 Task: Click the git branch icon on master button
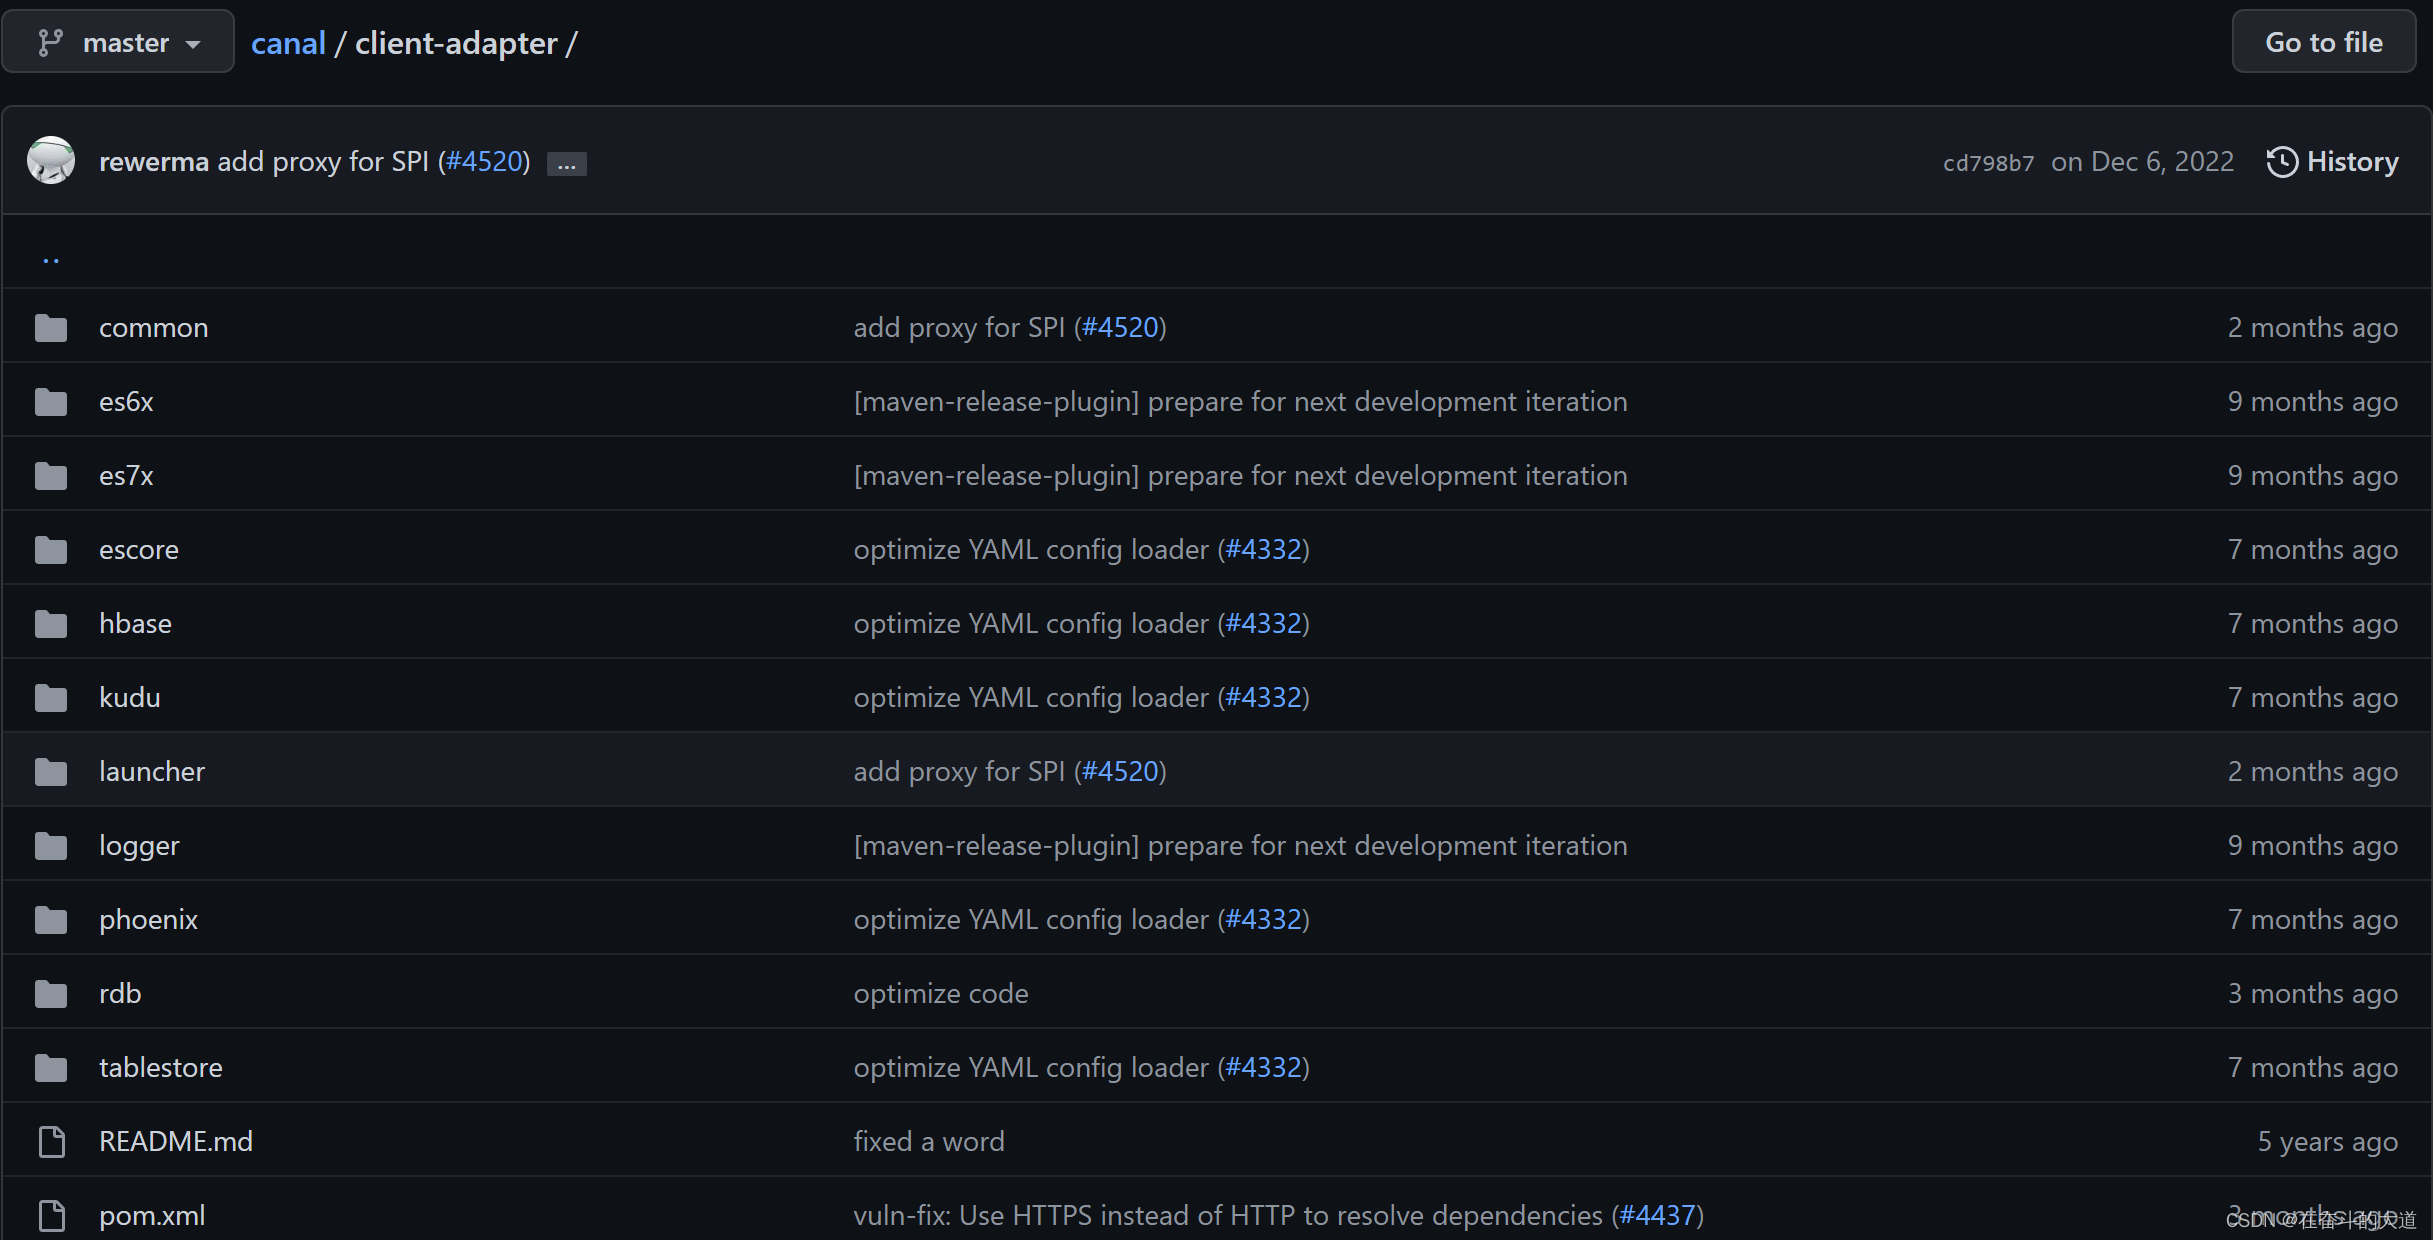coord(50,42)
